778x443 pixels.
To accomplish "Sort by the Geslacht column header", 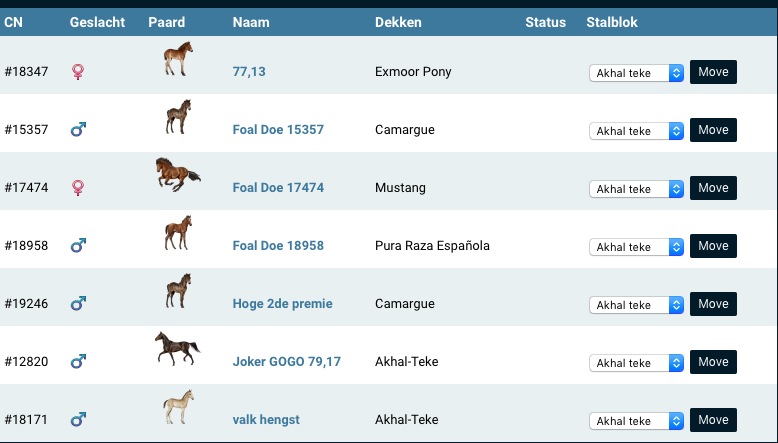I will click(97, 22).
